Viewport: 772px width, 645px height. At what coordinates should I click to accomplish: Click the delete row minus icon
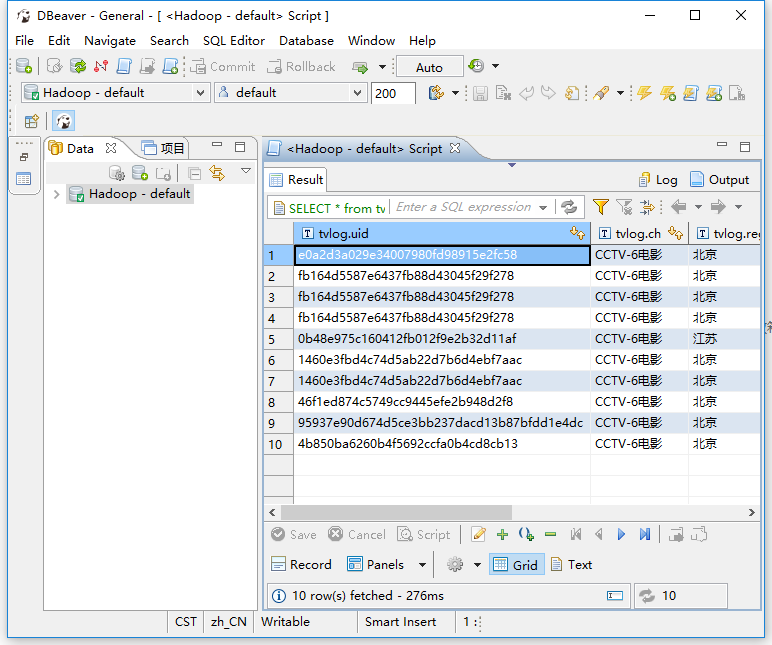click(550, 535)
